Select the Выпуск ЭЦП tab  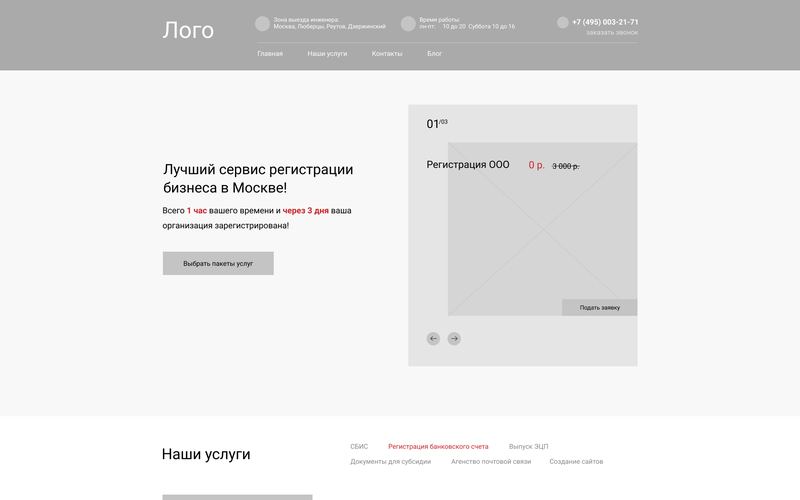(x=529, y=446)
